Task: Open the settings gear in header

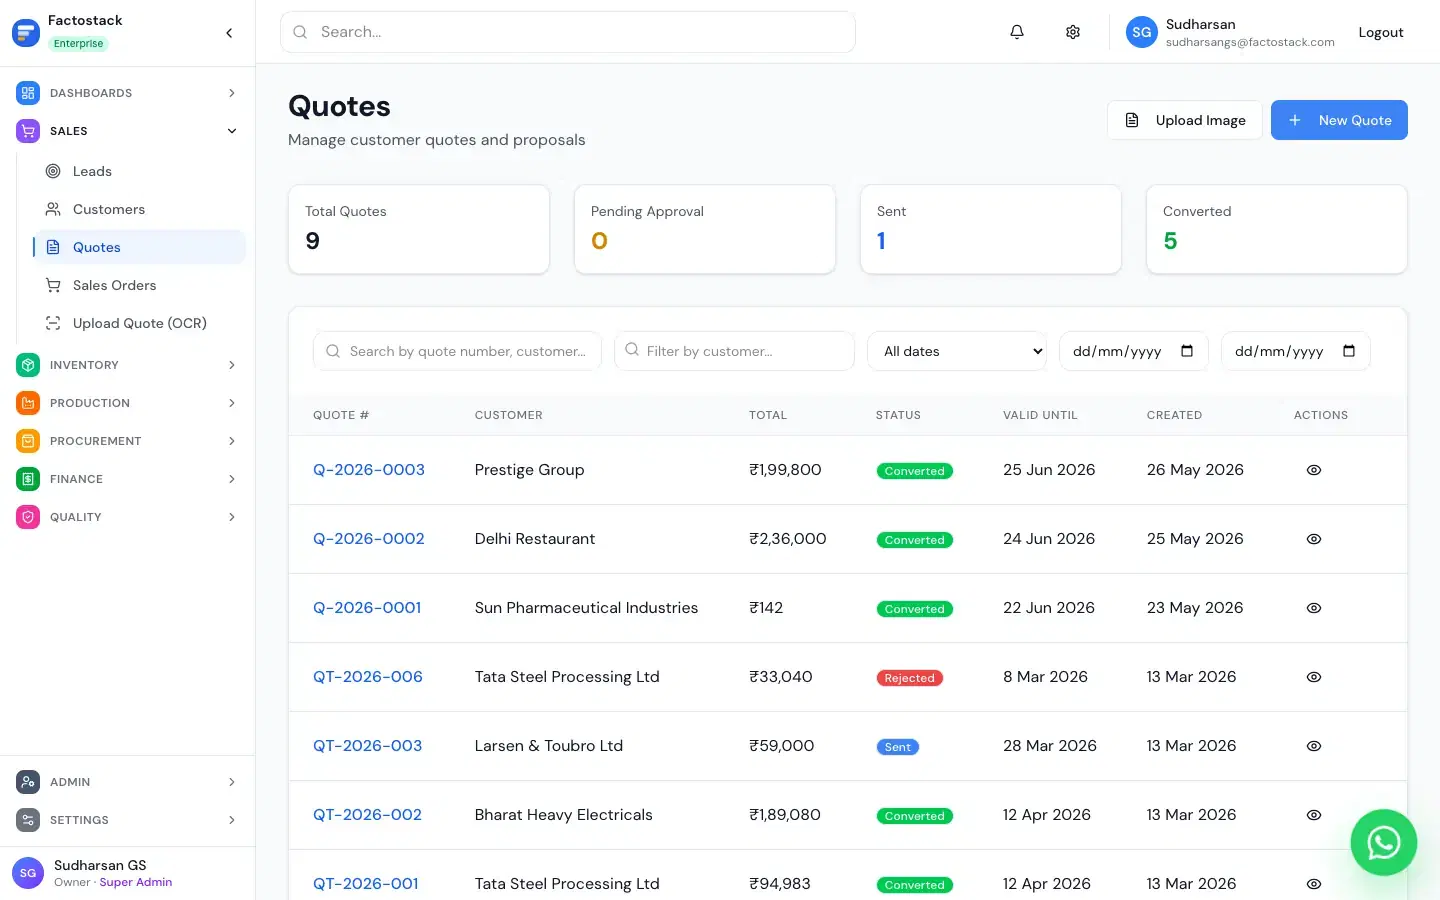Action: coord(1073,32)
